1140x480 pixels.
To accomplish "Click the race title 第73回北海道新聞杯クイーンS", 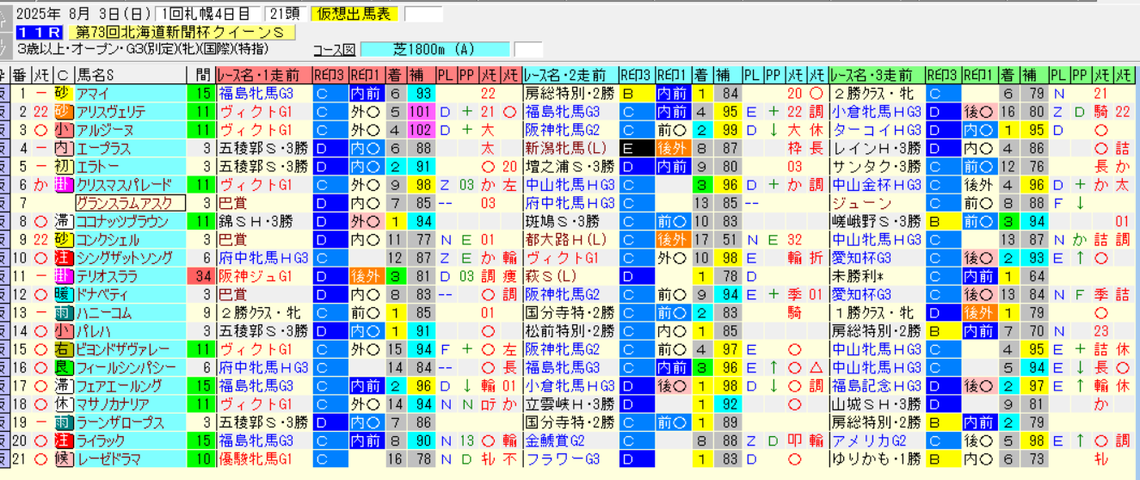I will pyautogui.click(x=182, y=32).
